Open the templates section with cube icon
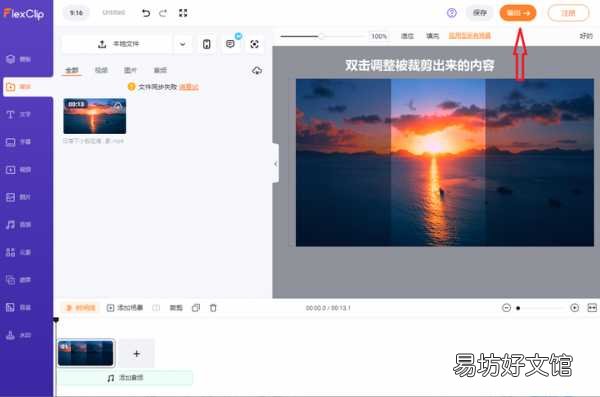Viewport: 600px width, 397px height. (x=18, y=59)
